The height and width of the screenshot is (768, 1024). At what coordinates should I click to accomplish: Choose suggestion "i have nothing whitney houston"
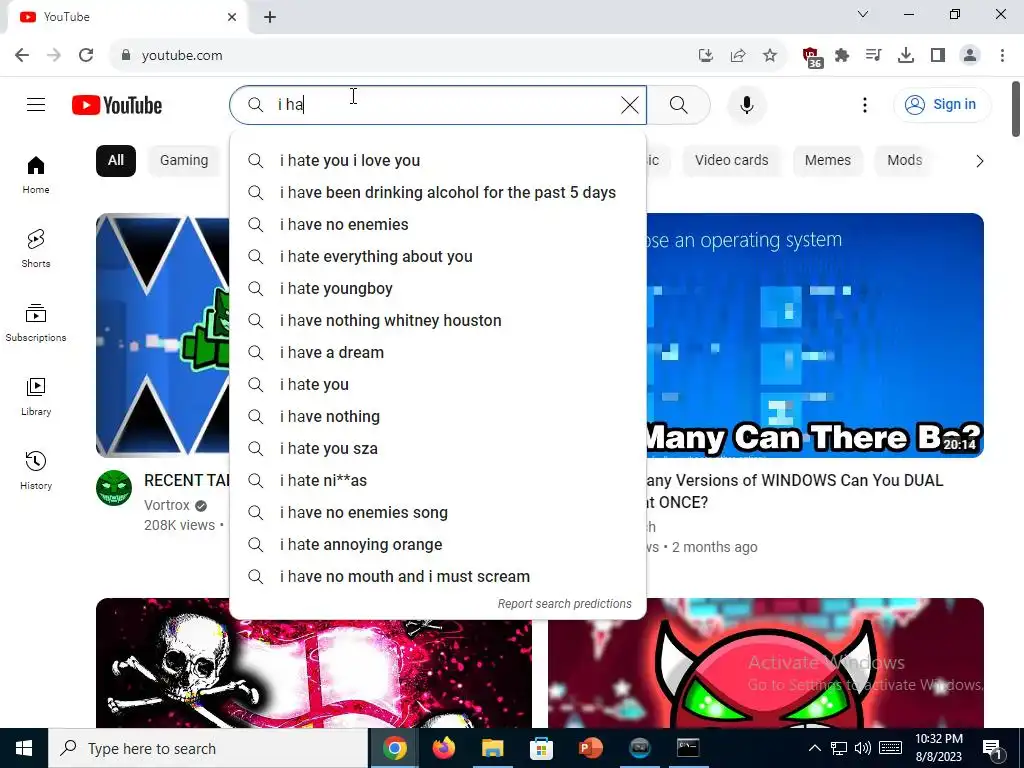(x=438, y=321)
